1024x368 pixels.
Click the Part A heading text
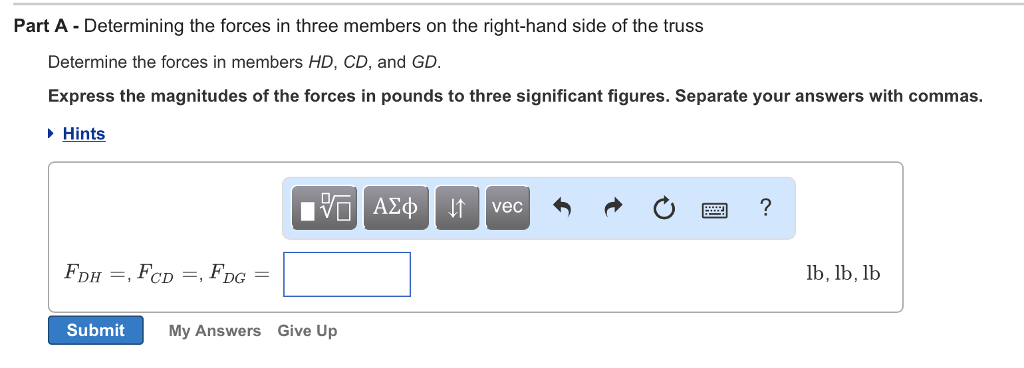(359, 26)
